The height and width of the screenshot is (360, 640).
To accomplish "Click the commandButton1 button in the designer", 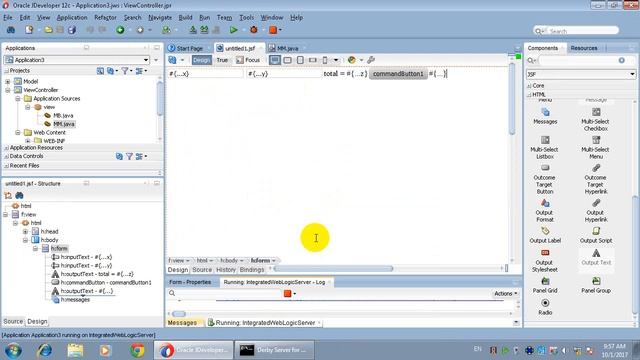I will [398, 74].
